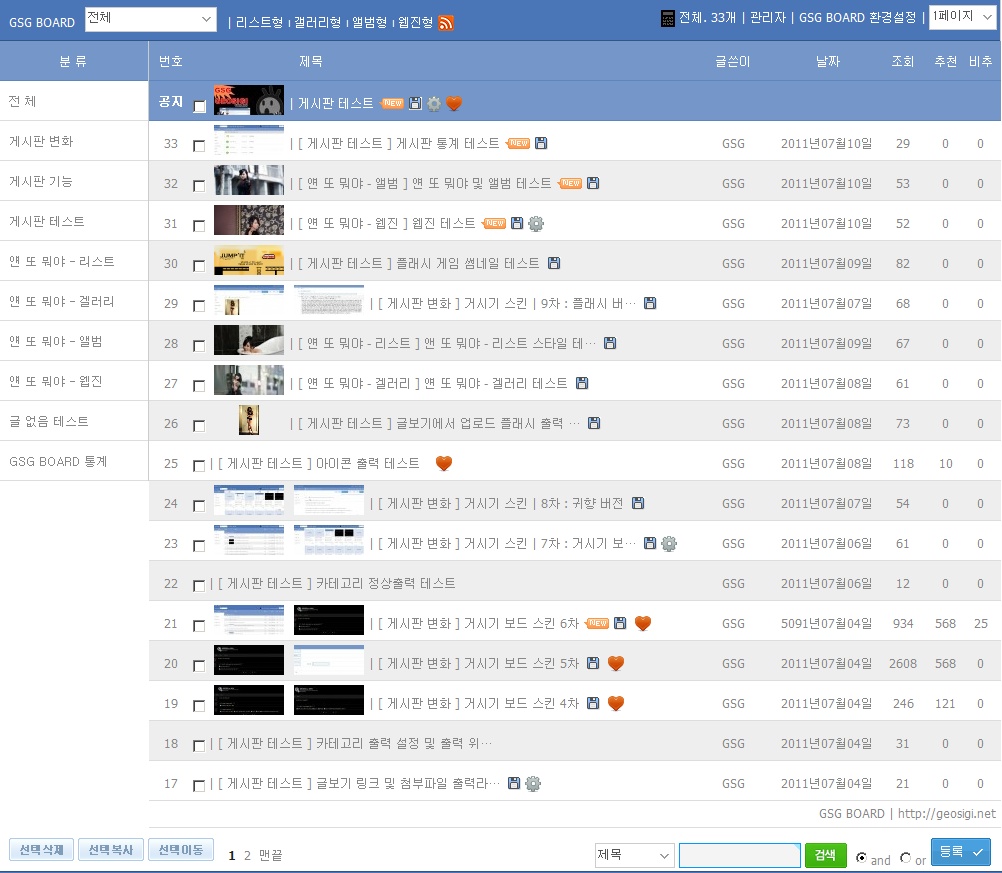This screenshot has width=1002, height=873.
Task: Click the gear icon on post 17
Action: 533,783
